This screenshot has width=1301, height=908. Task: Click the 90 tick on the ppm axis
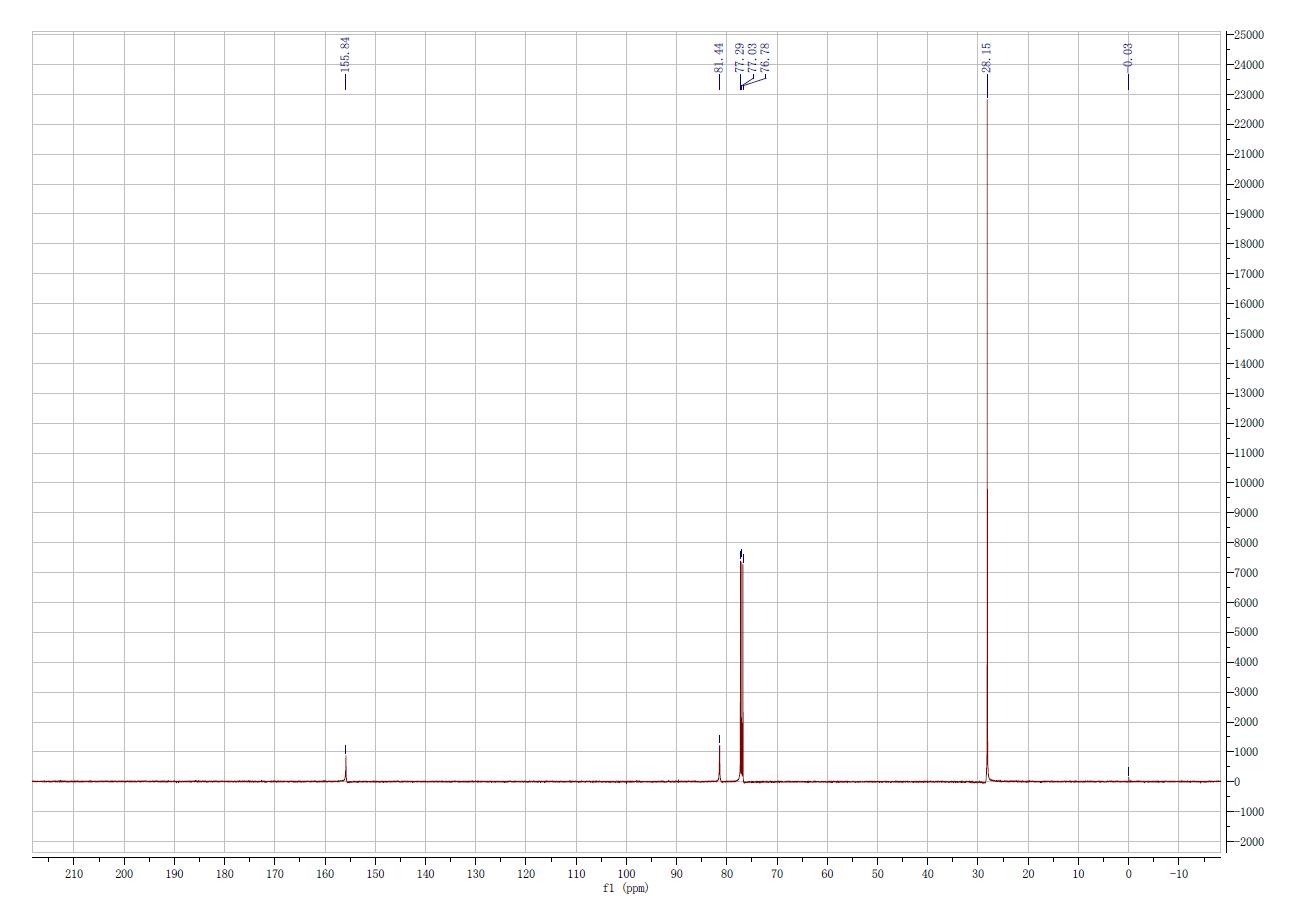pyautogui.click(x=677, y=874)
